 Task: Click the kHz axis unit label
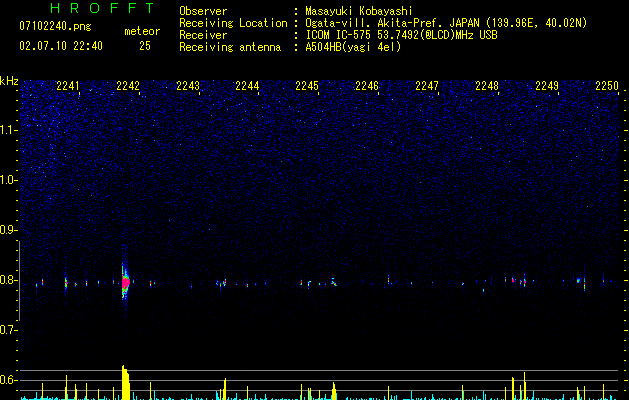pos(9,81)
